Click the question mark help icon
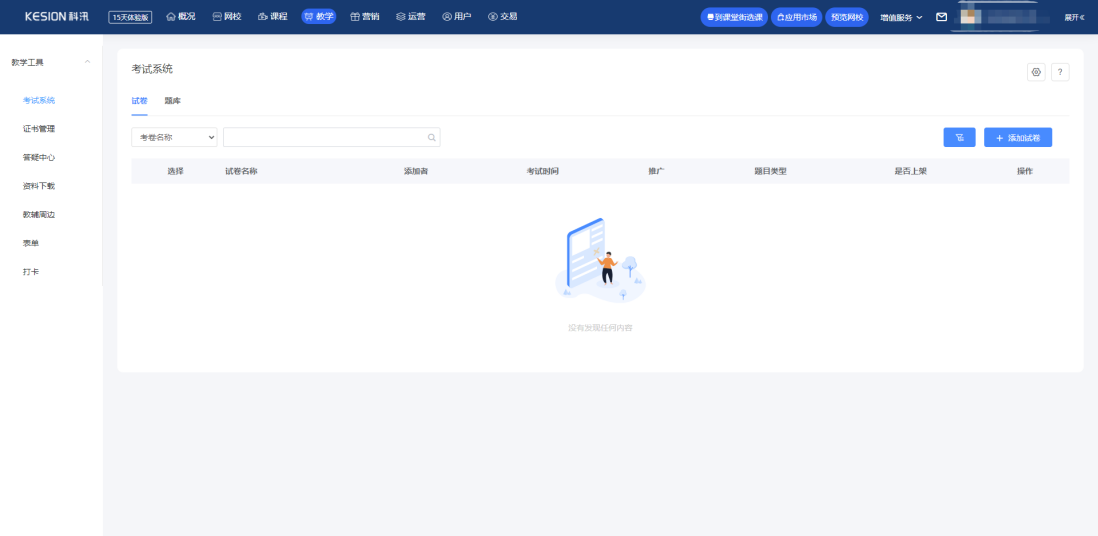This screenshot has width=1098, height=536. [1060, 72]
